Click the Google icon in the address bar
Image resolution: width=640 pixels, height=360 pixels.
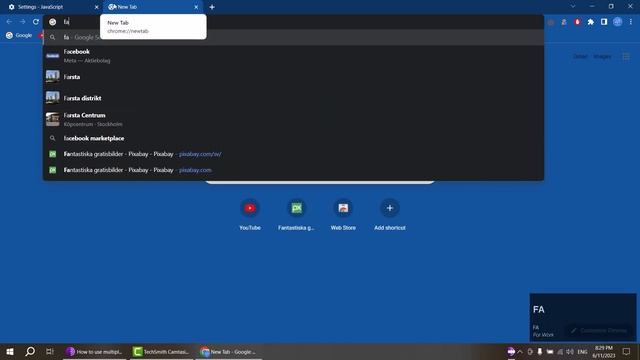tap(53, 22)
